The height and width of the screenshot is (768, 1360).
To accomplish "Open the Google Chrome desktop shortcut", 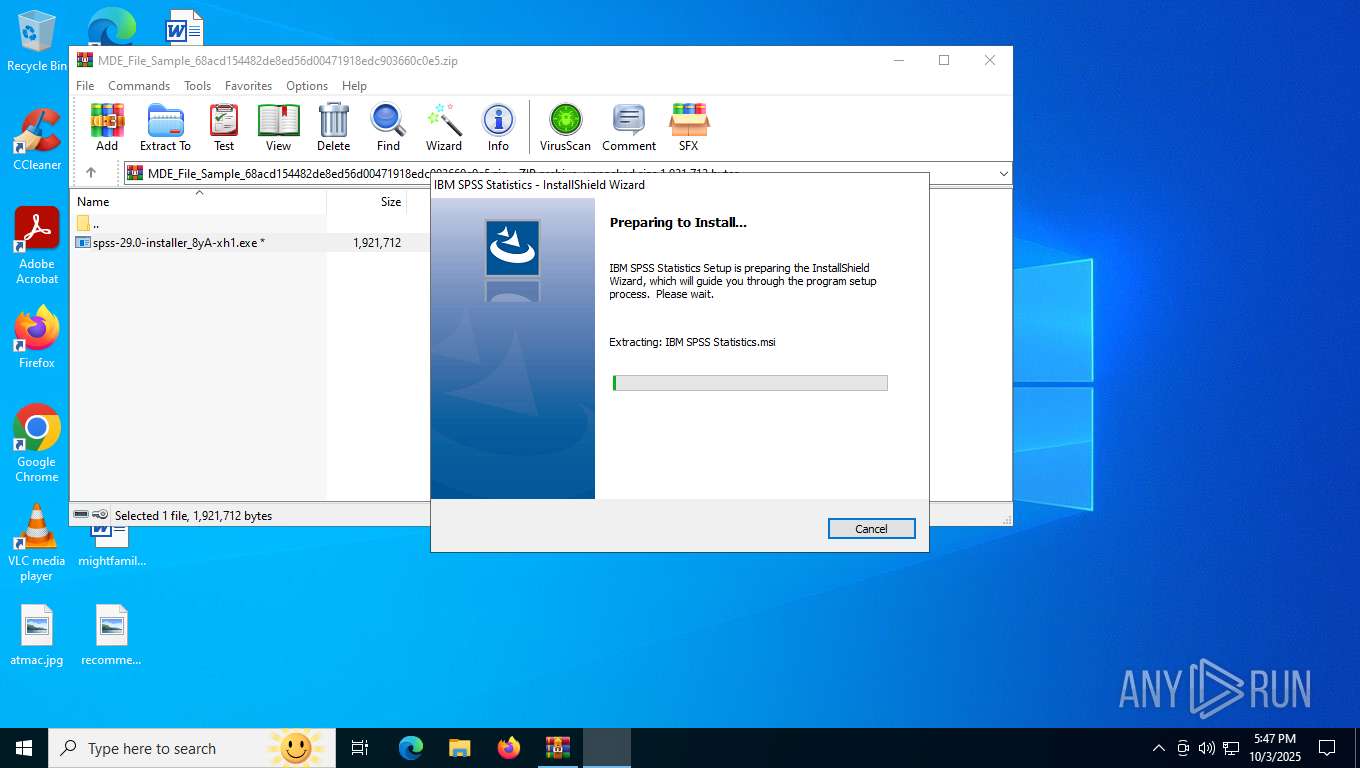I will click(x=37, y=443).
